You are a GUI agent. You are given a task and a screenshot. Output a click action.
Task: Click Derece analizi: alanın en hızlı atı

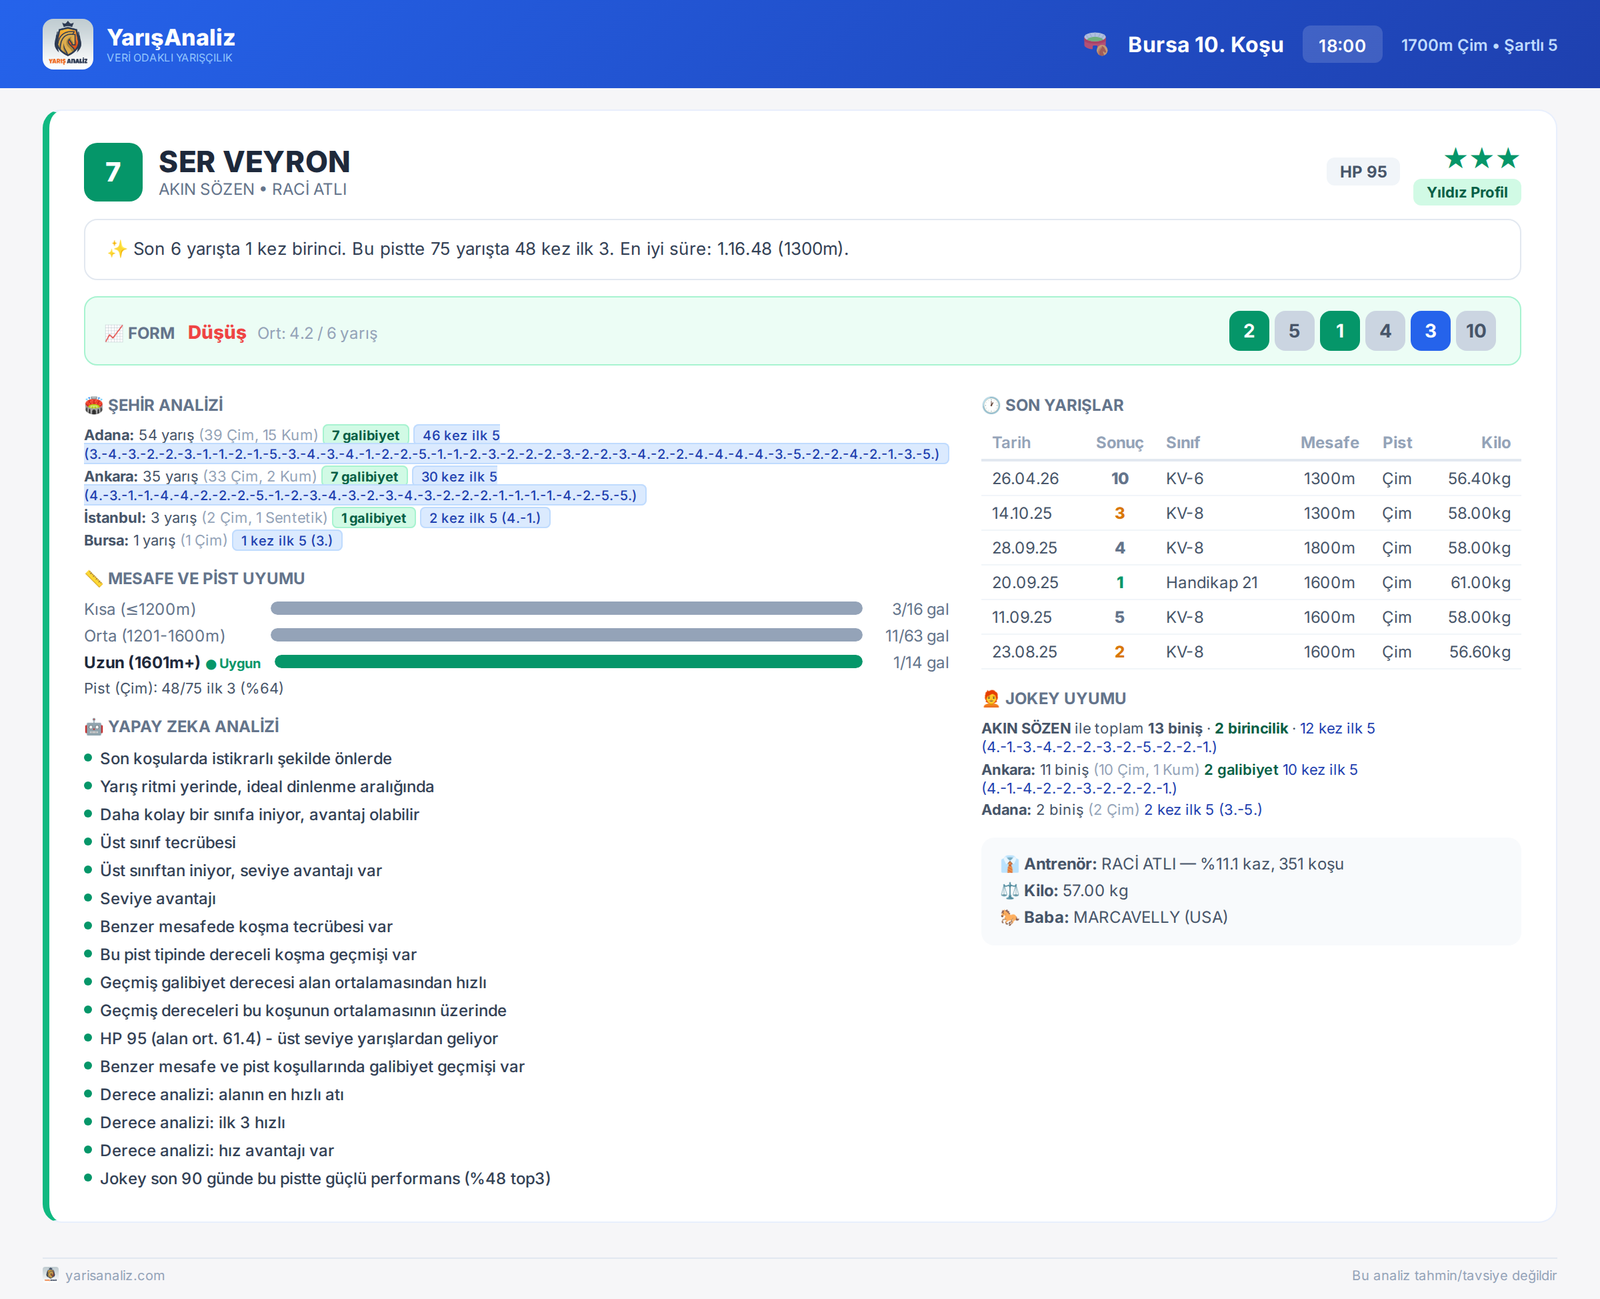coord(222,1094)
